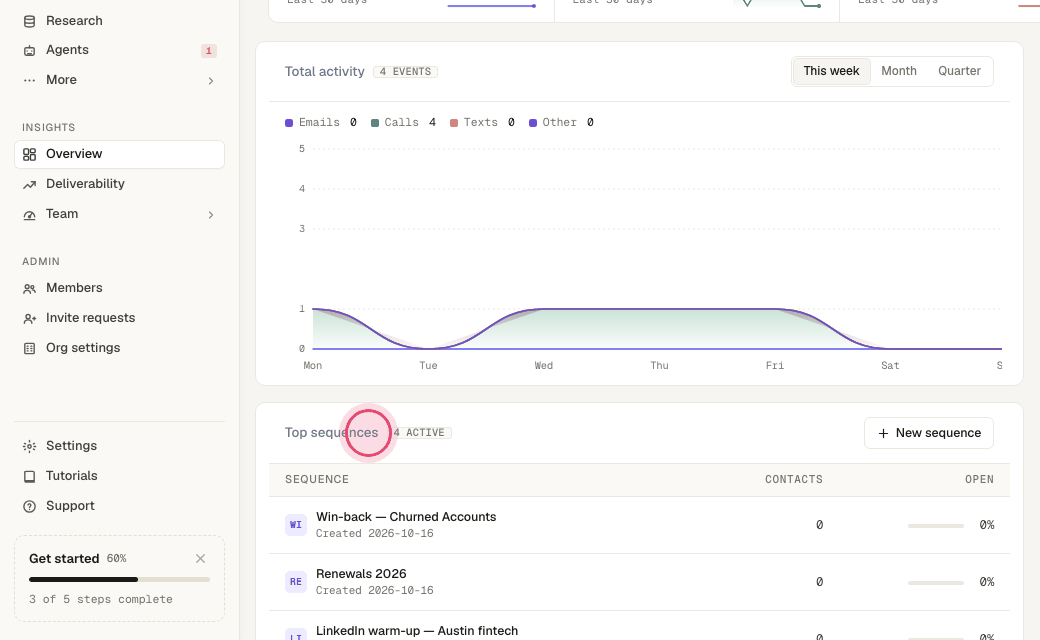The image size is (1040, 640).
Task: Toggle the Other legend series
Action: point(561,123)
